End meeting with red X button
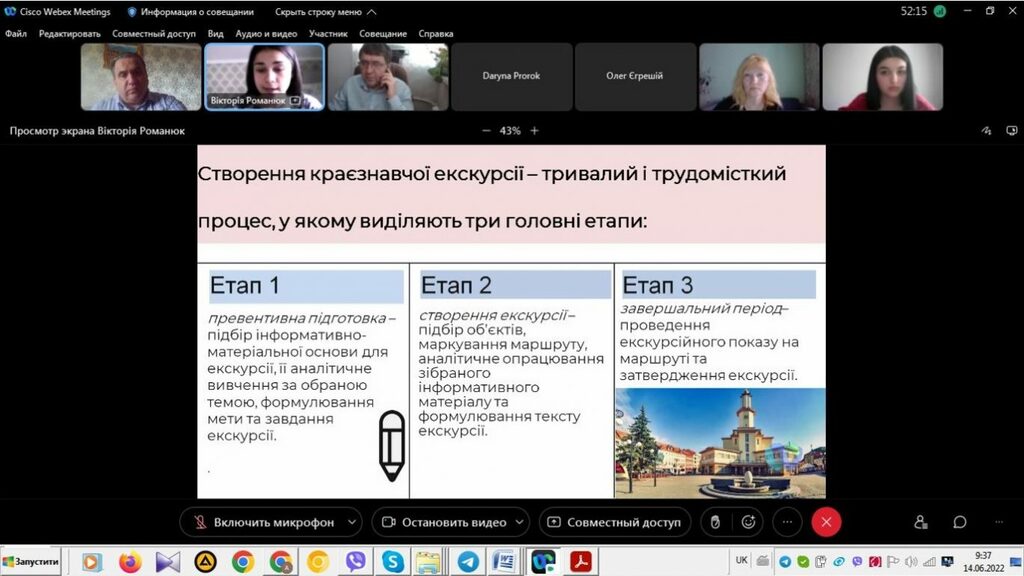Viewport: 1024px width, 576px height. [826, 522]
